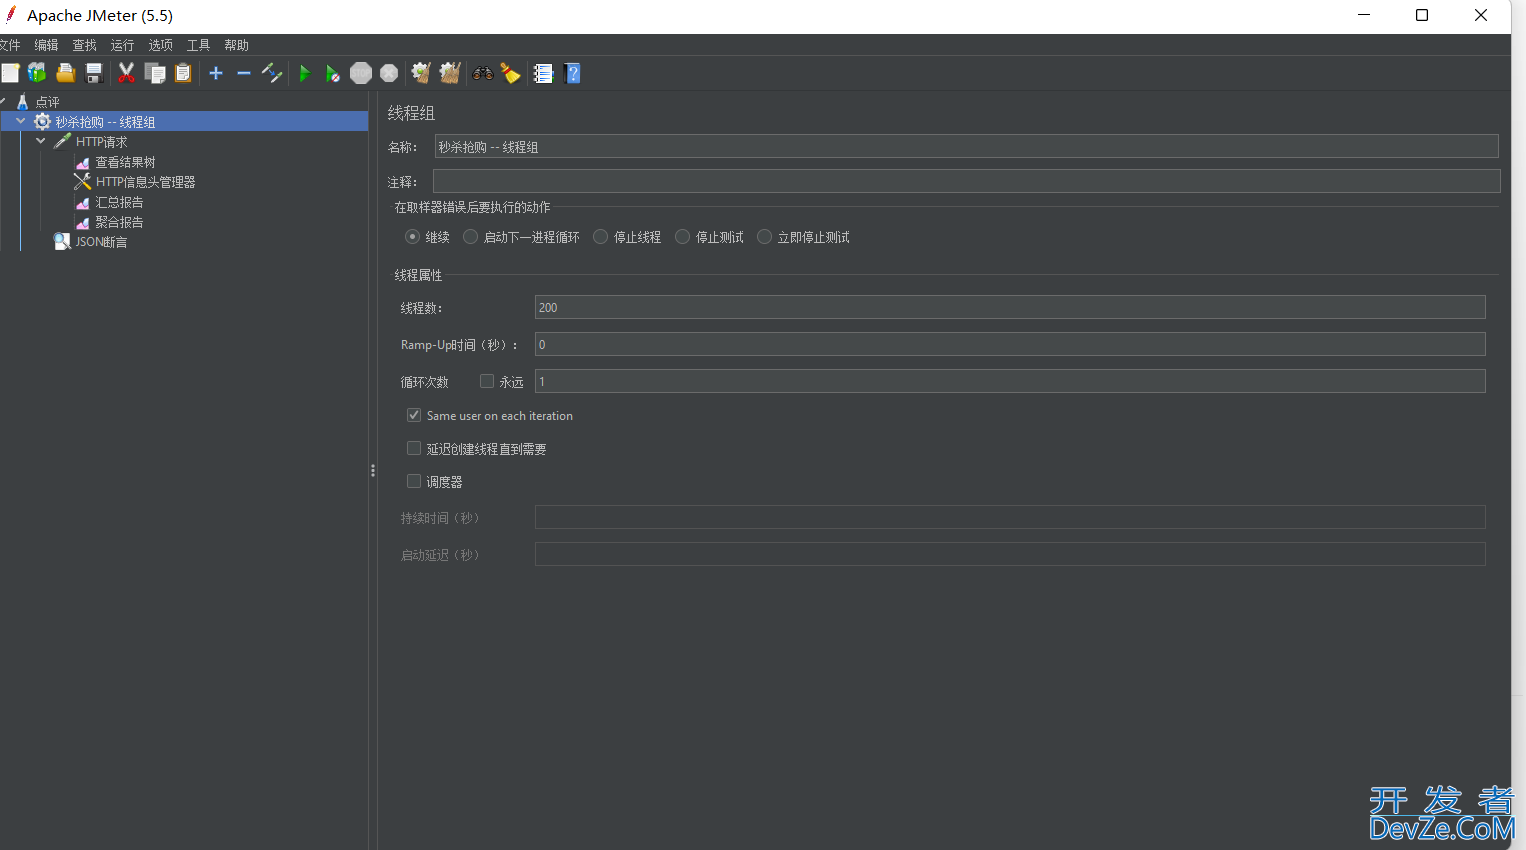Select the 停止测试 radio option
1526x850 pixels.
tap(682, 237)
